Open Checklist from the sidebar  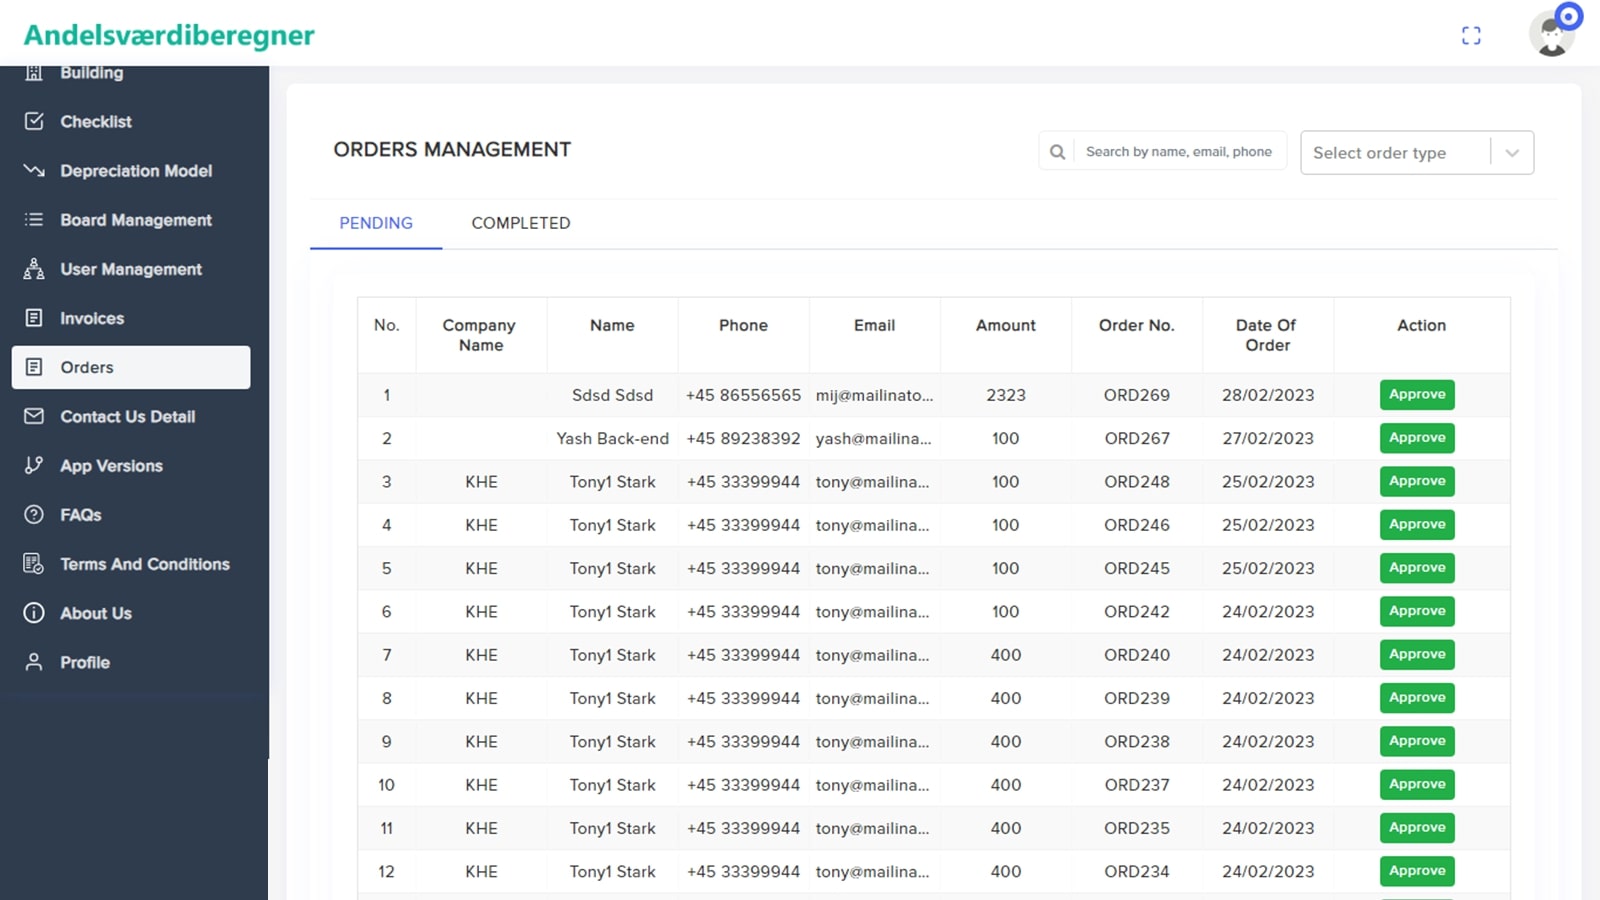(x=95, y=122)
